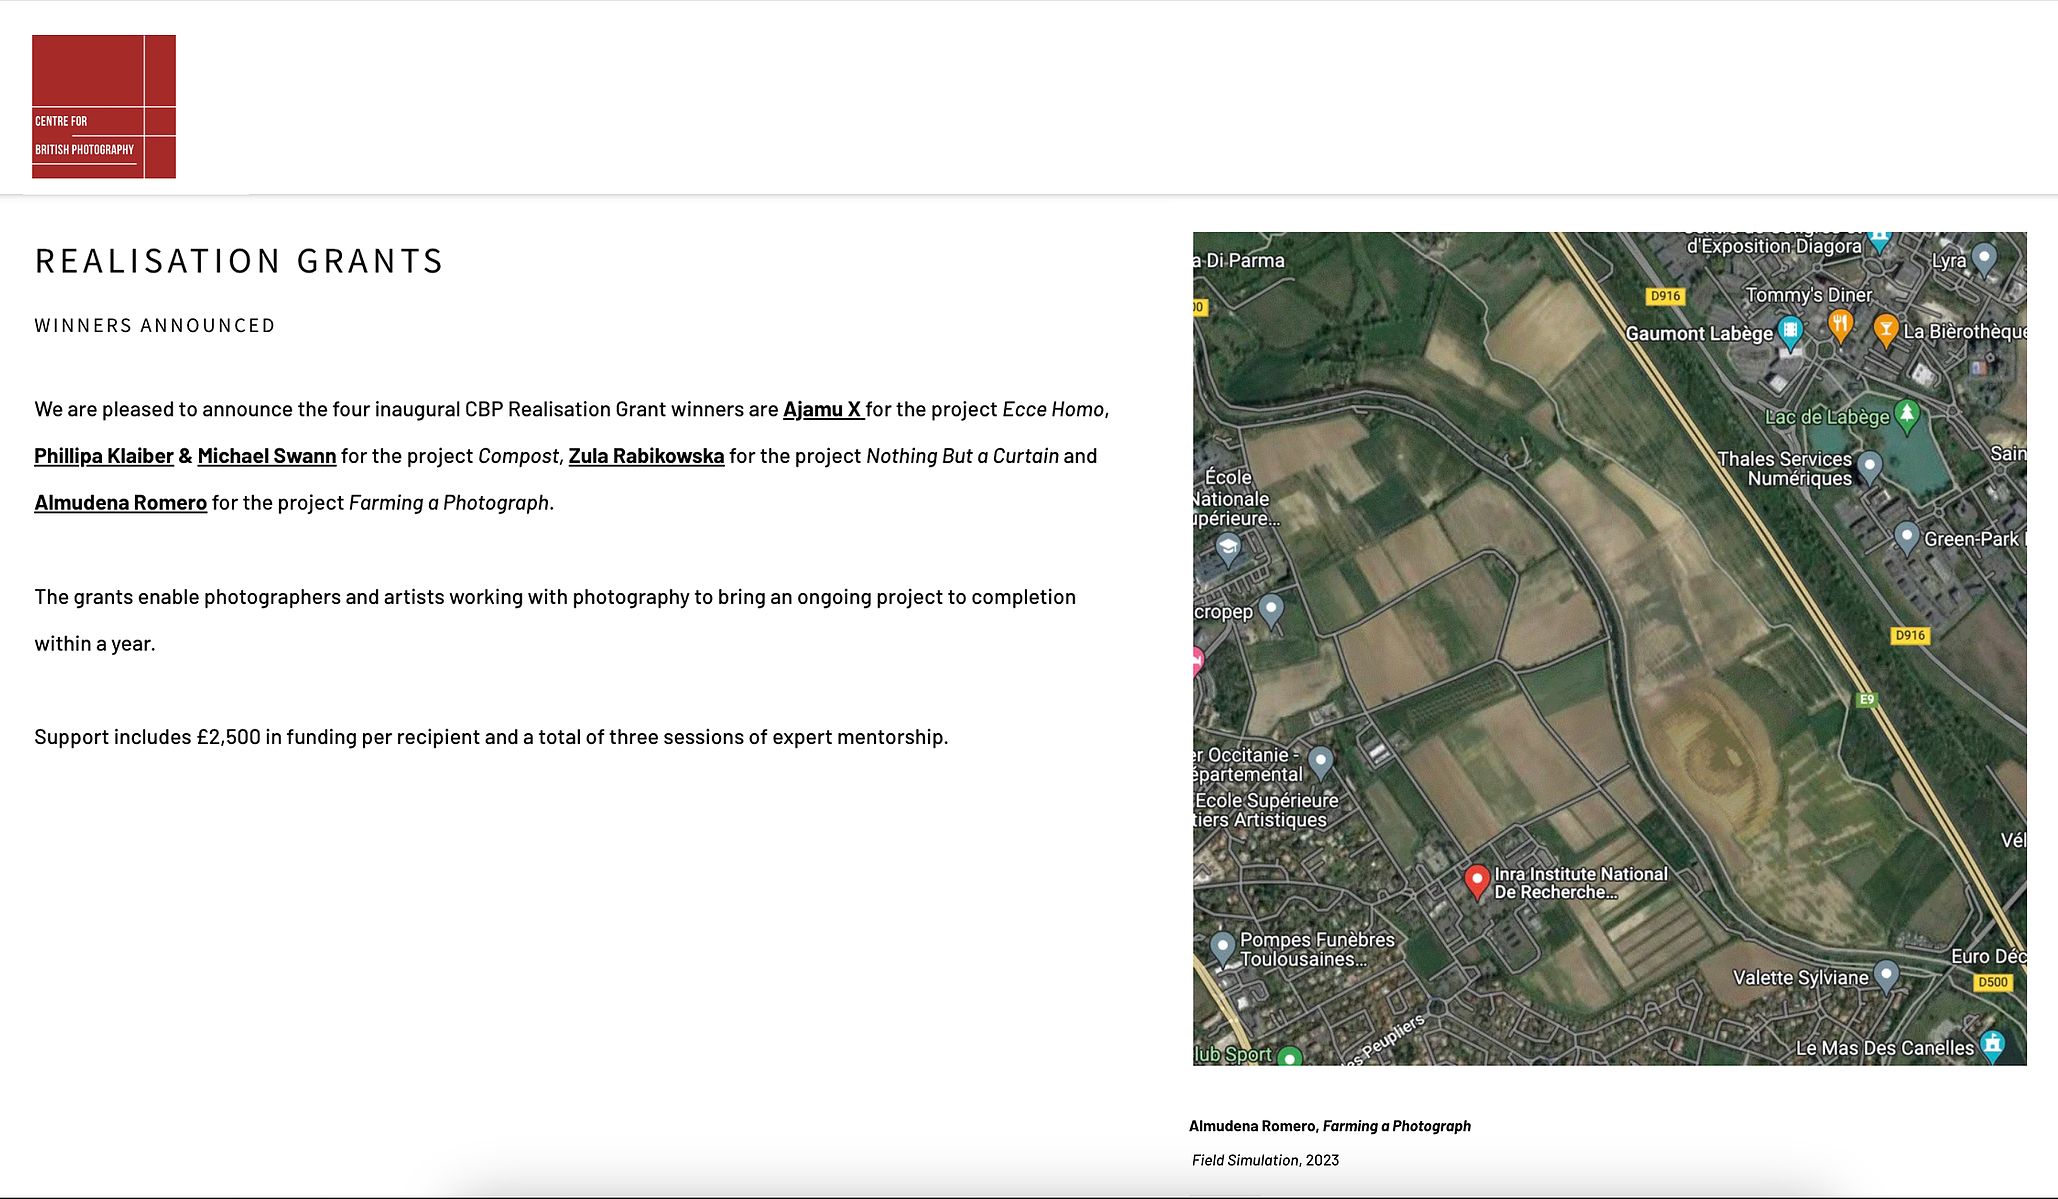Click the pink pin at map's left edge
Screen dimensions: 2058x1199
click(x=1198, y=661)
